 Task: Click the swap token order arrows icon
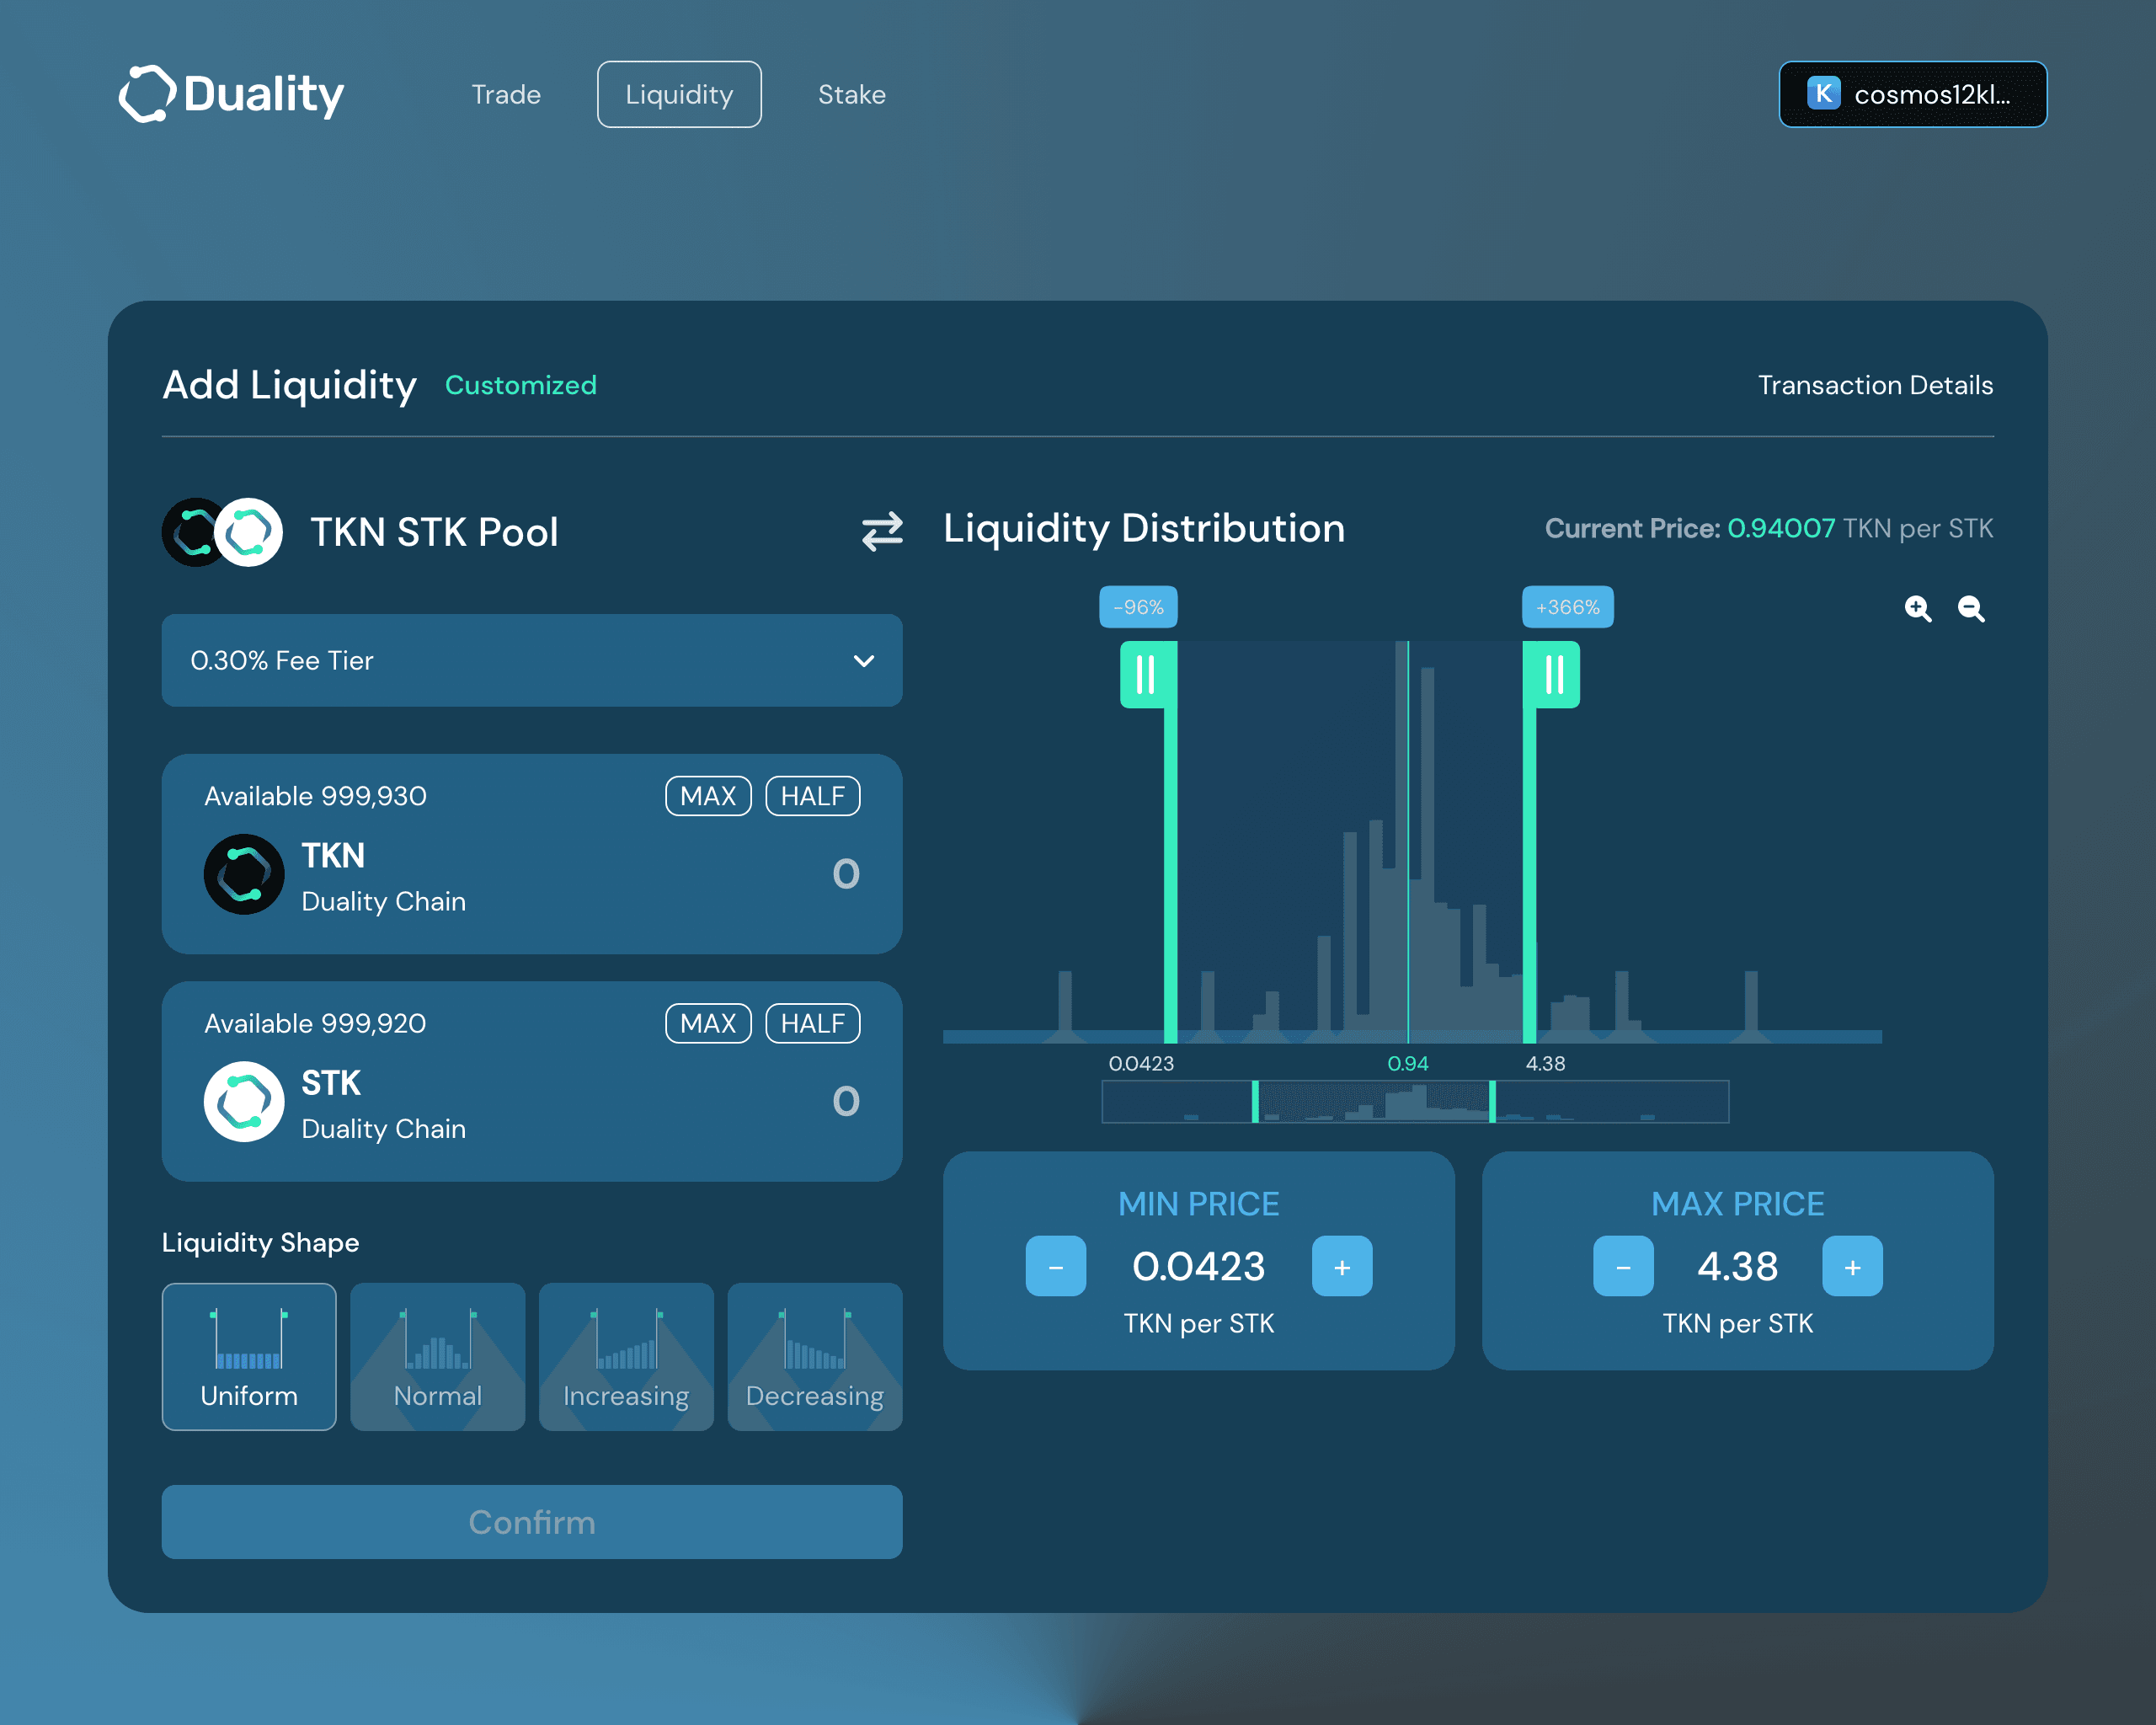click(x=882, y=531)
